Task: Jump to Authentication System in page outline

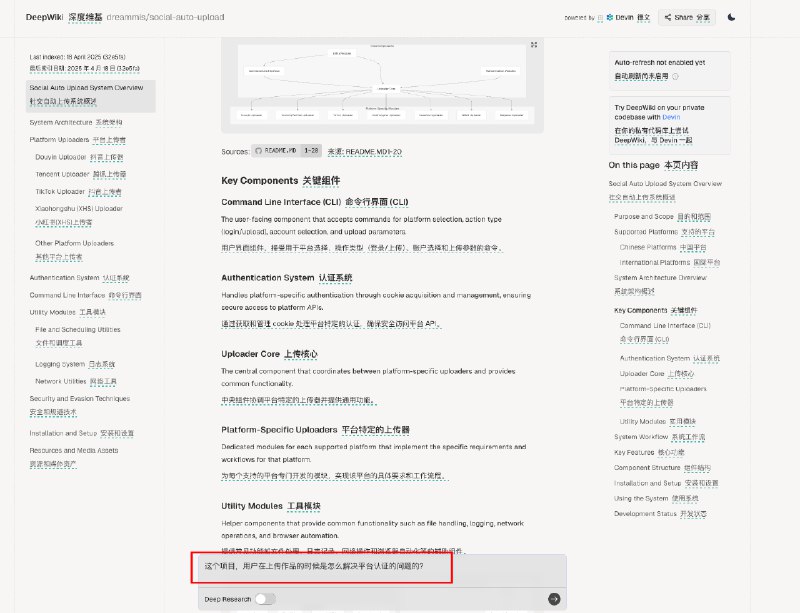Action: click(x=670, y=359)
